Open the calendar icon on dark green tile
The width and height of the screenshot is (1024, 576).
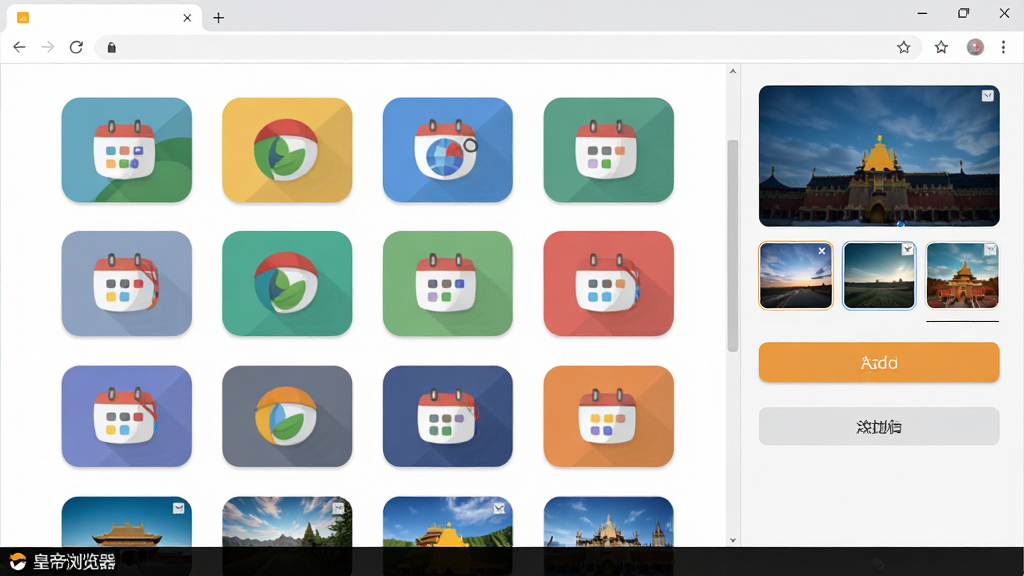(609, 150)
